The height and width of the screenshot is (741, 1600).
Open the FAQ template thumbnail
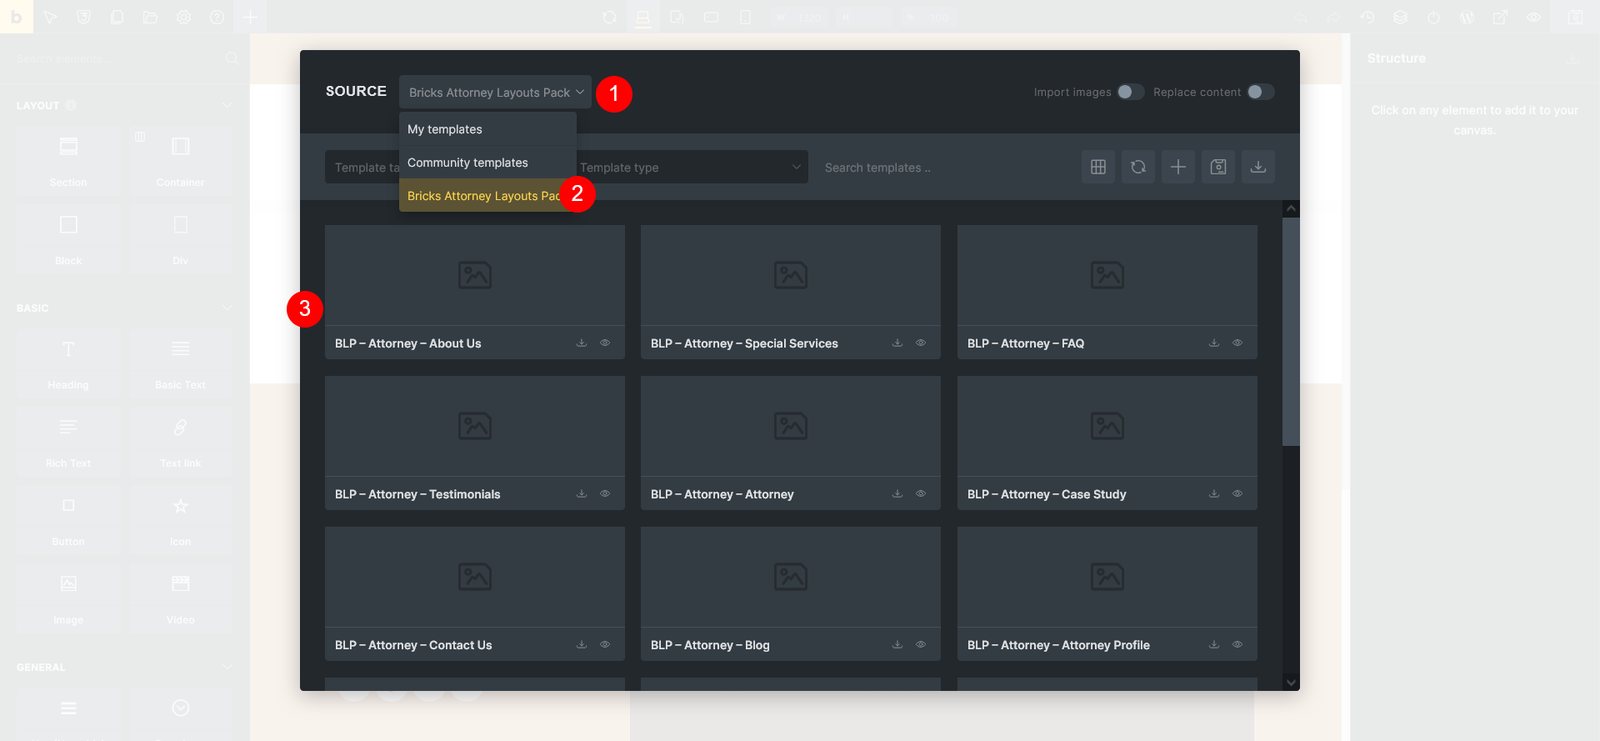click(x=1107, y=275)
